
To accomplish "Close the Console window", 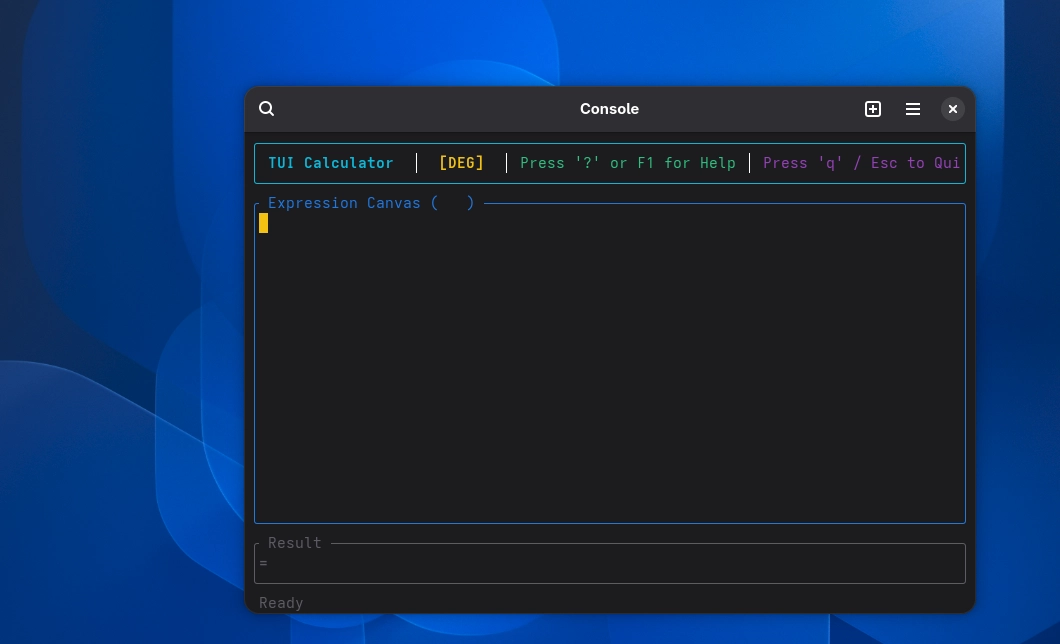I will click(953, 109).
